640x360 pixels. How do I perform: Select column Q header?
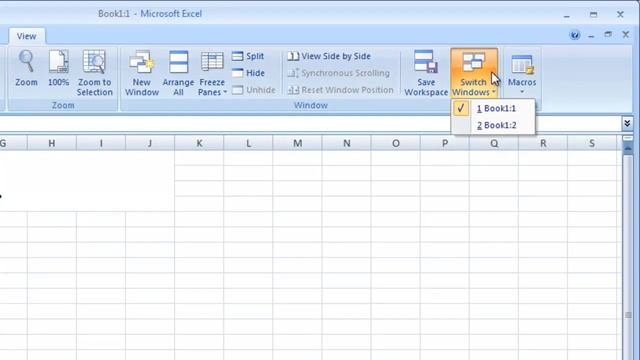point(494,143)
